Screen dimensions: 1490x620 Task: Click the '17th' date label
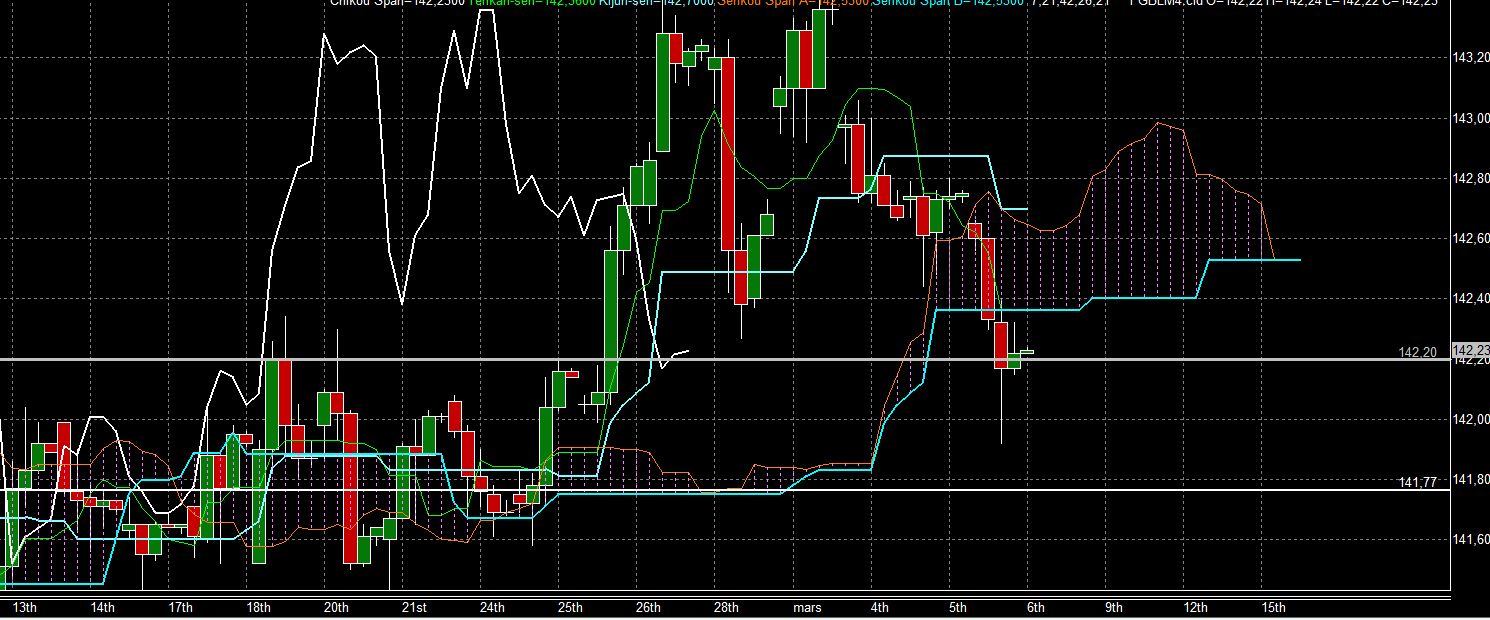click(180, 608)
